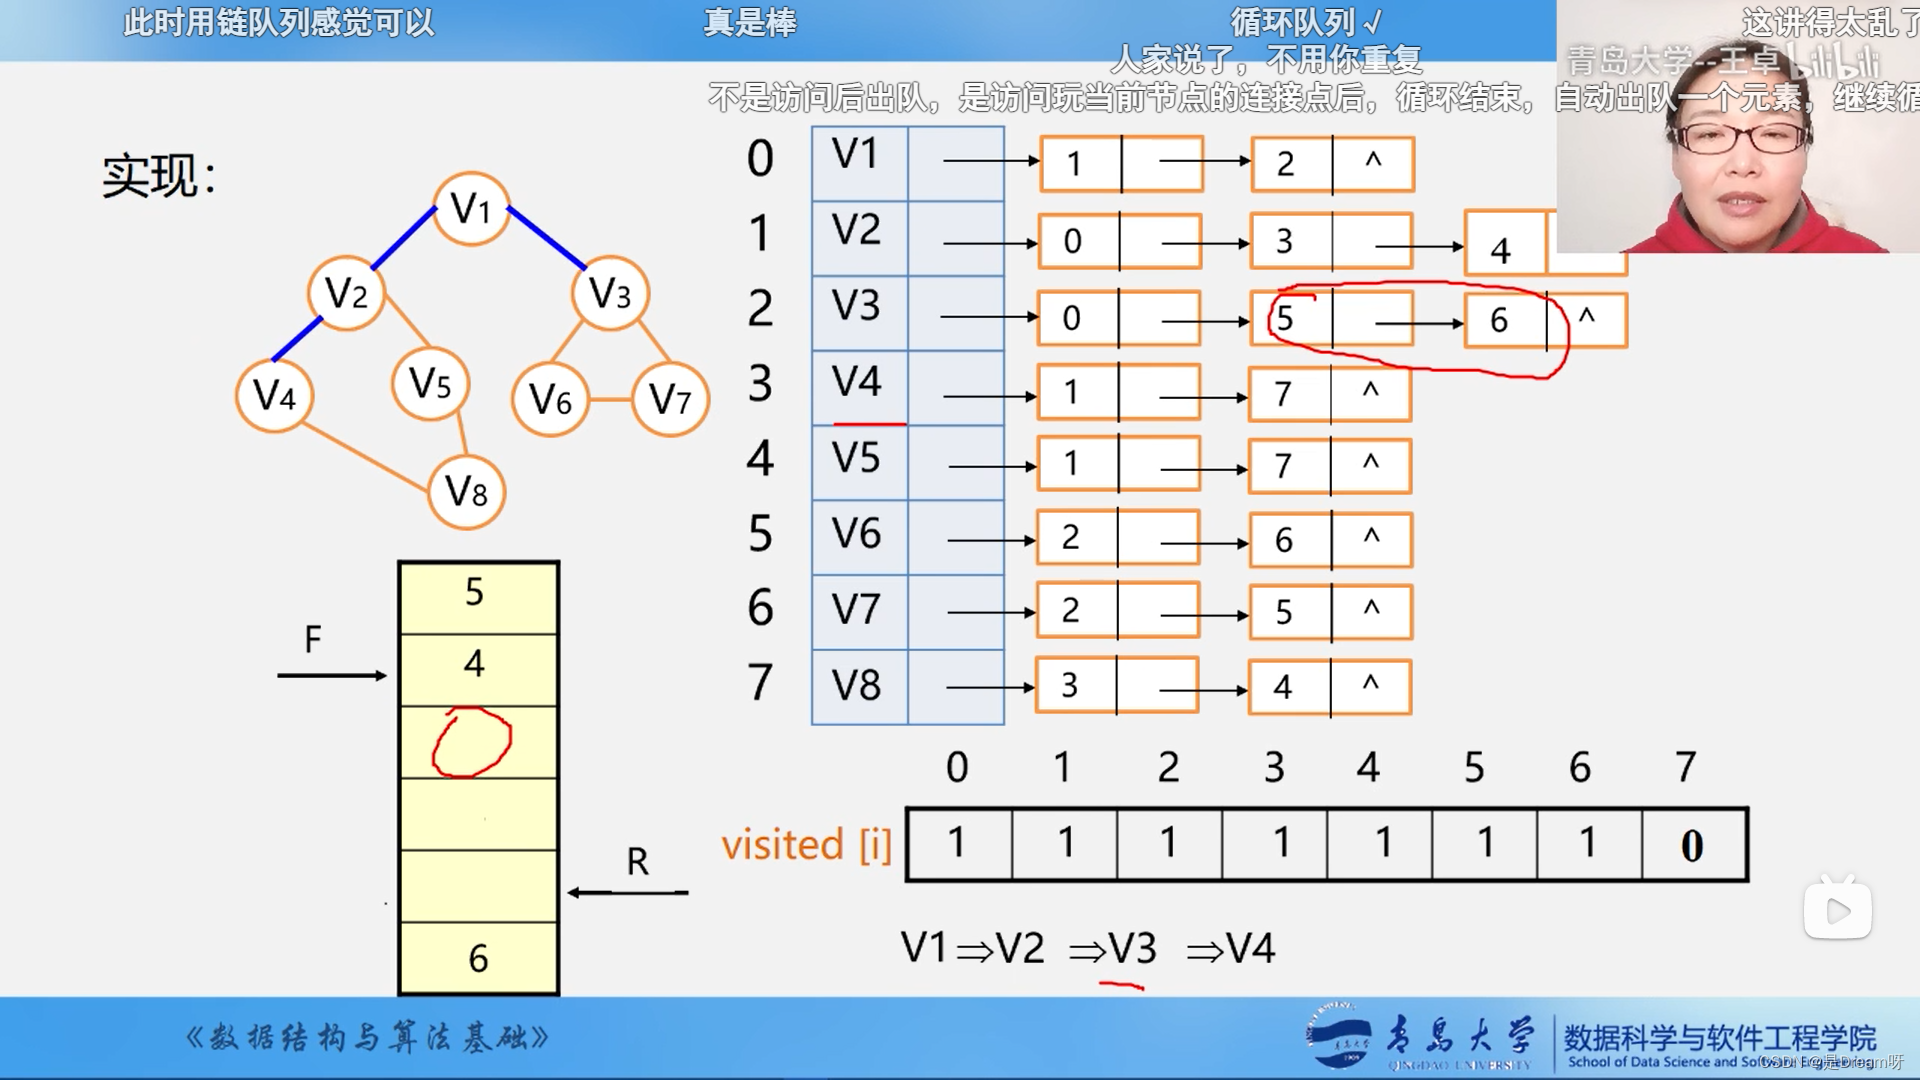The width and height of the screenshot is (1920, 1080).
Task: Click the V1 cell in the adjacency table
Action: pos(859,162)
